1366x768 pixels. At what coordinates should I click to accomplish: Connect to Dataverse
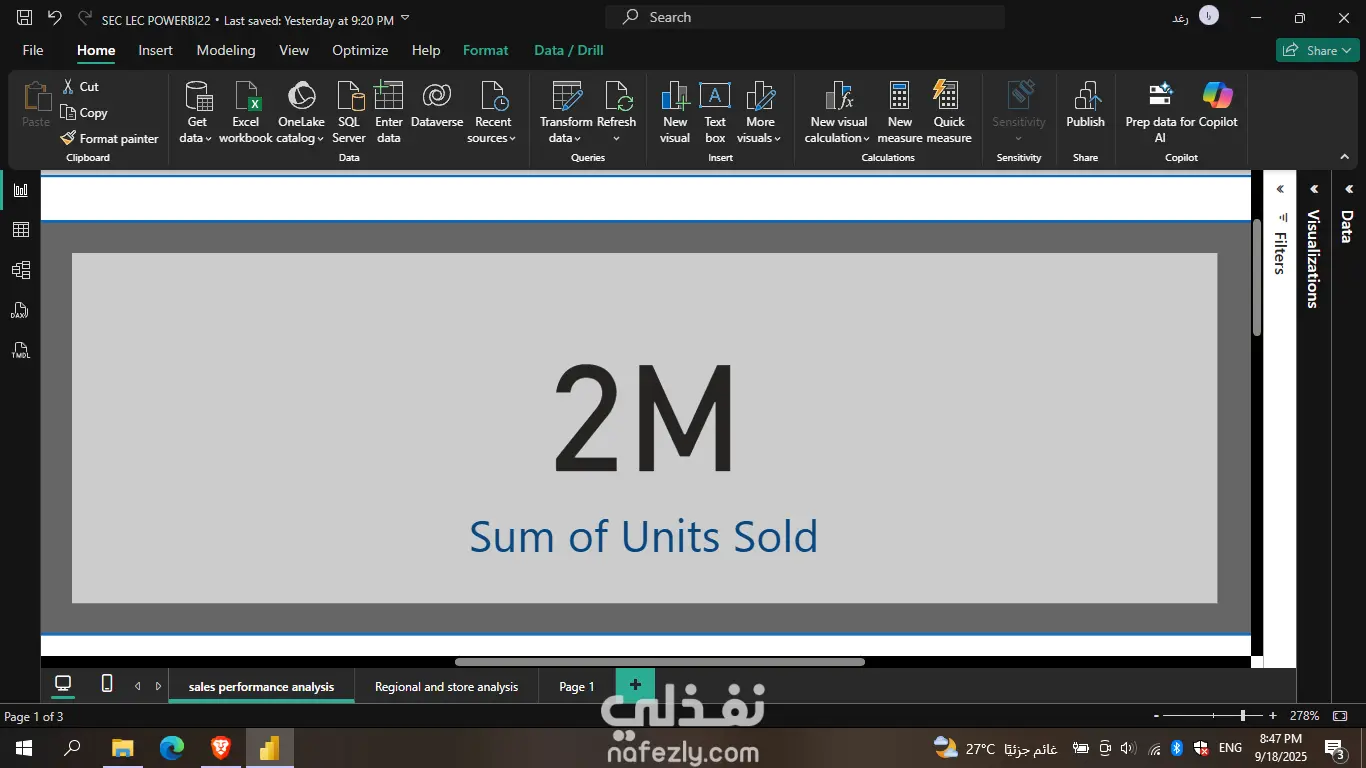tap(437, 105)
